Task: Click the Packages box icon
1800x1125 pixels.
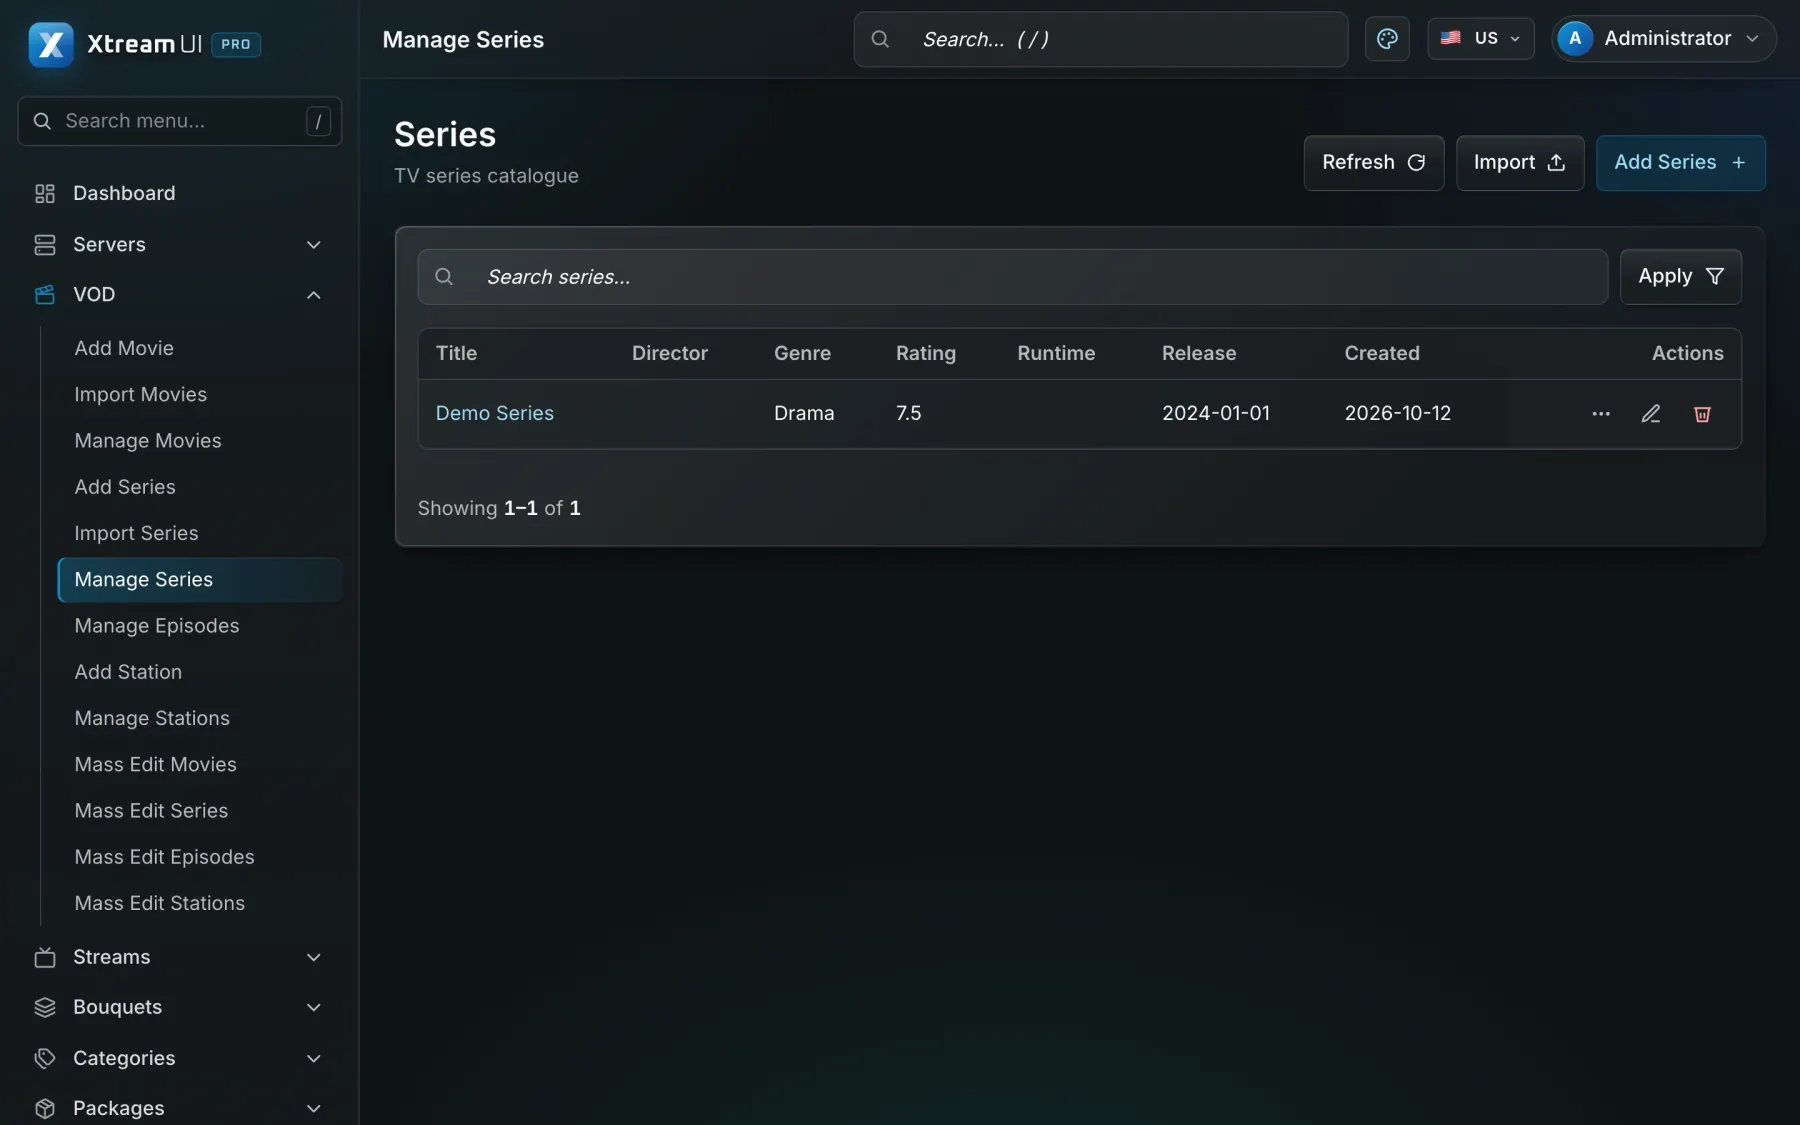Action: point(45,1108)
